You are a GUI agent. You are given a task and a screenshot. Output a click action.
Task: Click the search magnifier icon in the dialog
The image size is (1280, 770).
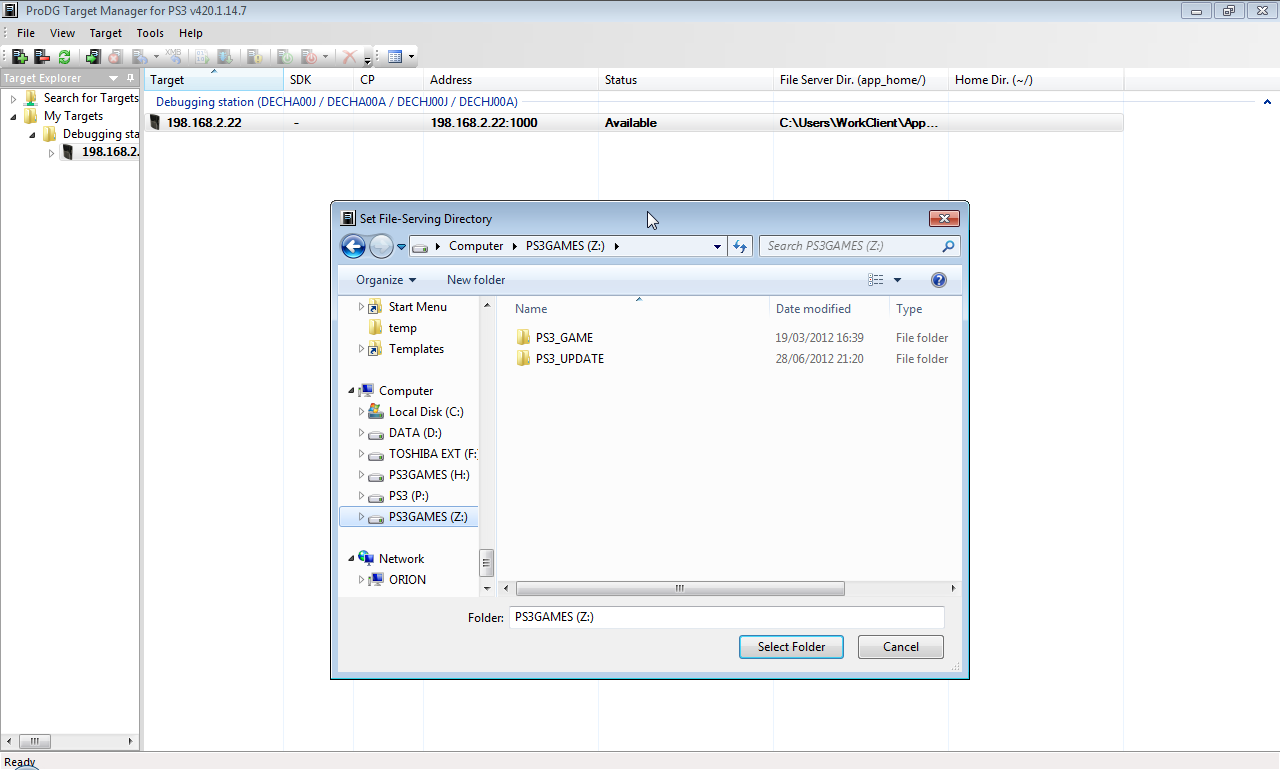pyautogui.click(x=949, y=246)
